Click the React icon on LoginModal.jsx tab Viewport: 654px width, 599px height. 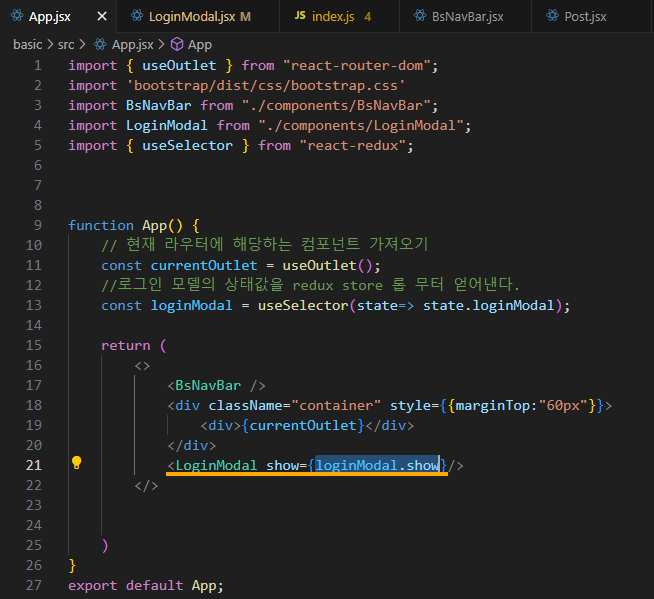[x=137, y=16]
